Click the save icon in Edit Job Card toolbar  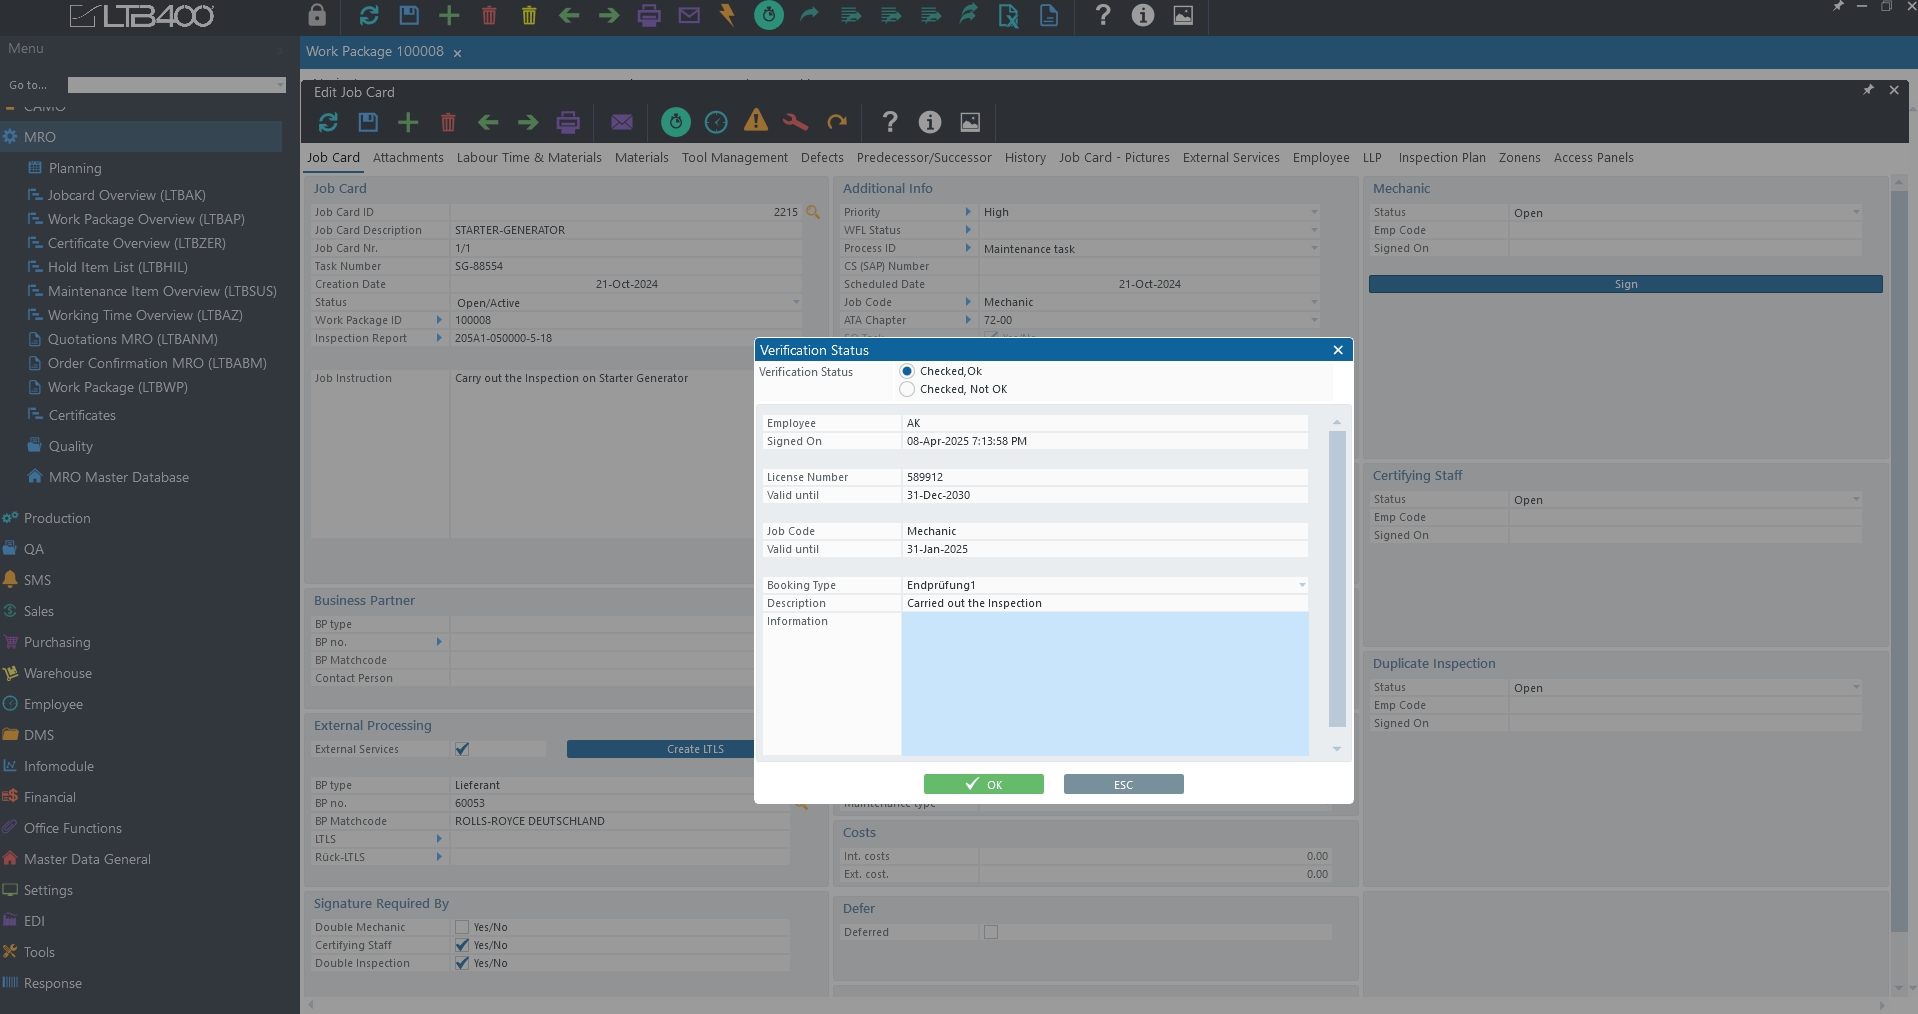tap(368, 122)
